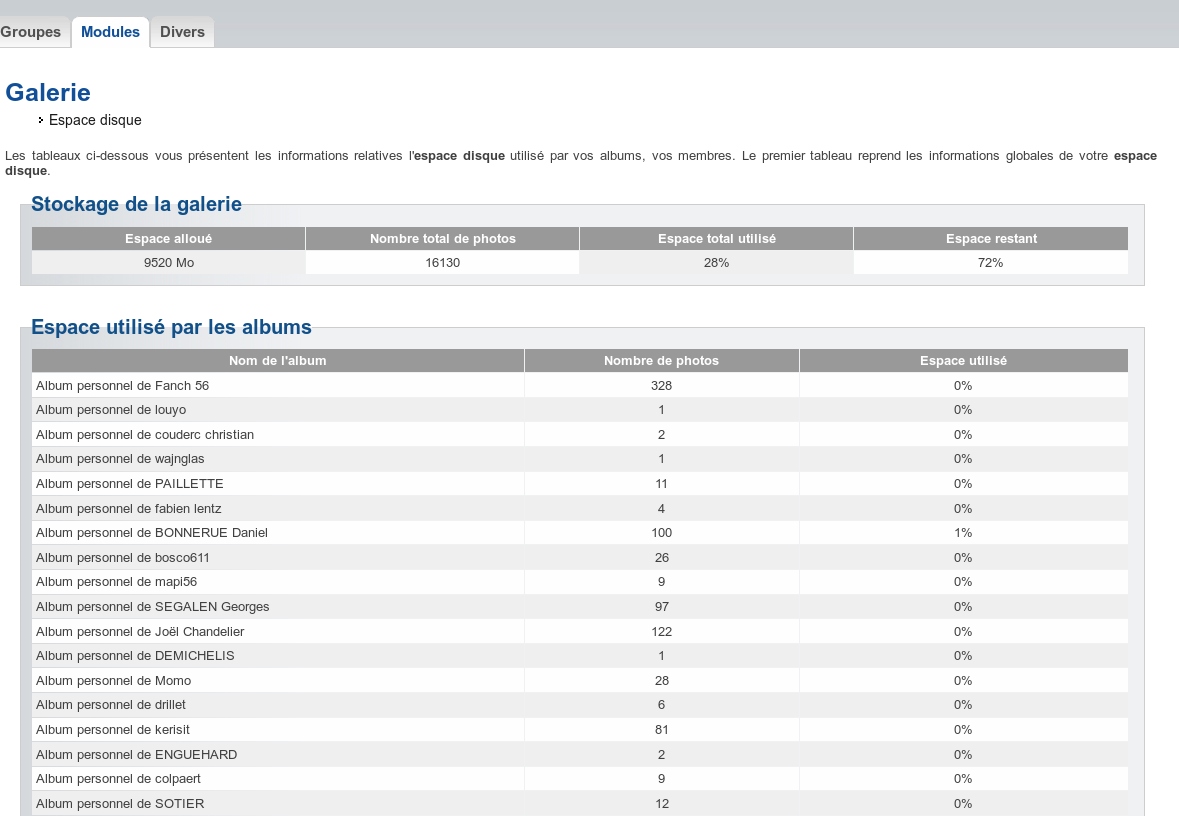This screenshot has width=1179, height=816.
Task: Select the 72% remaining space value
Action: (x=991, y=262)
